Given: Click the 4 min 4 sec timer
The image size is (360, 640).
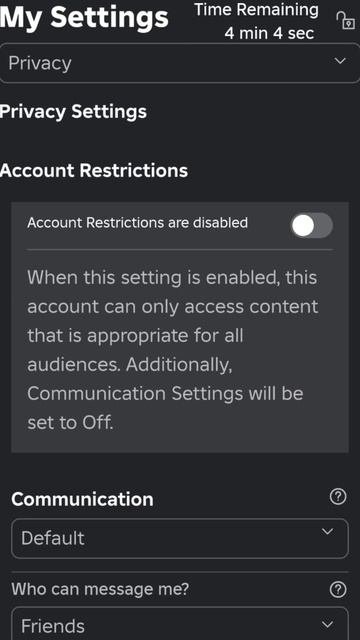Looking at the screenshot, I should [x=269, y=33].
